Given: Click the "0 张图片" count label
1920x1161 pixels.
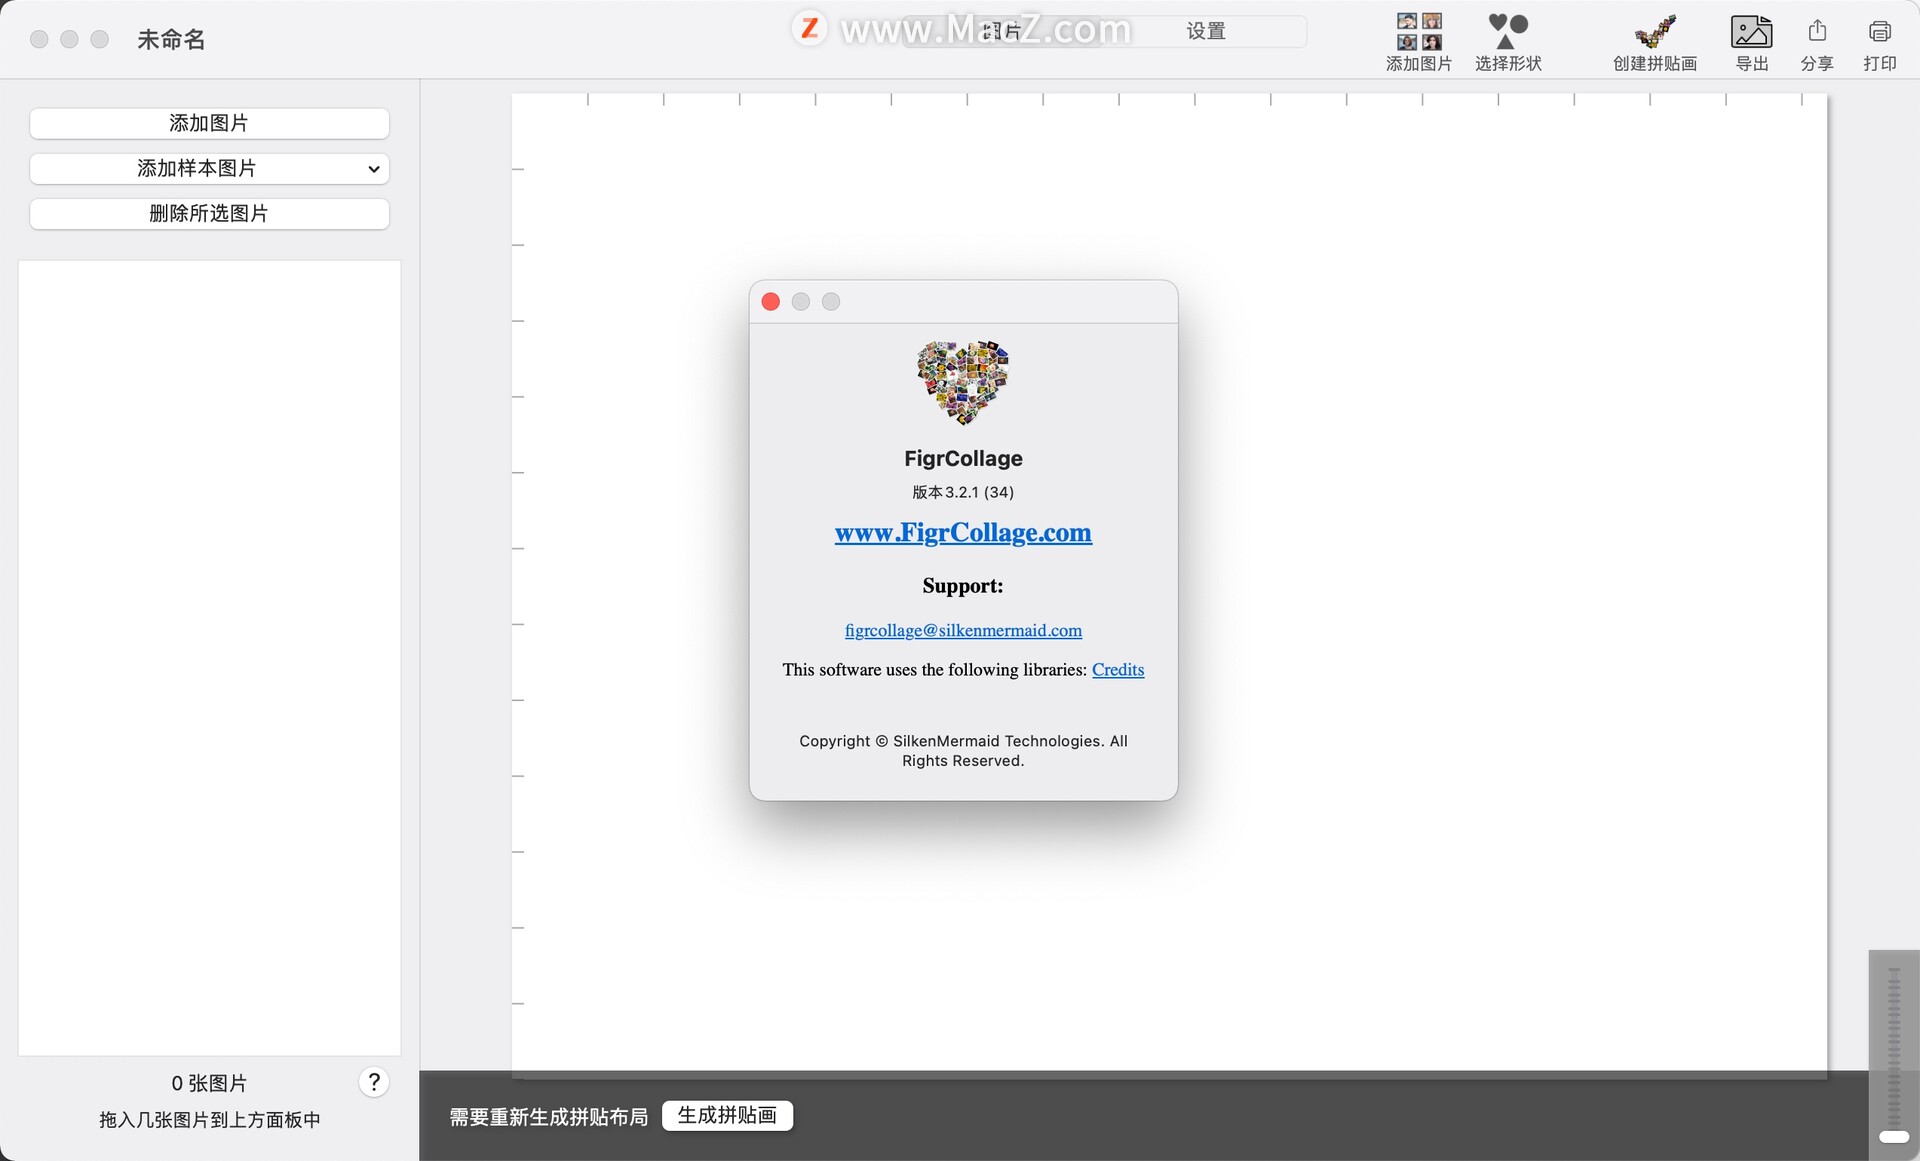Looking at the screenshot, I should tap(209, 1083).
